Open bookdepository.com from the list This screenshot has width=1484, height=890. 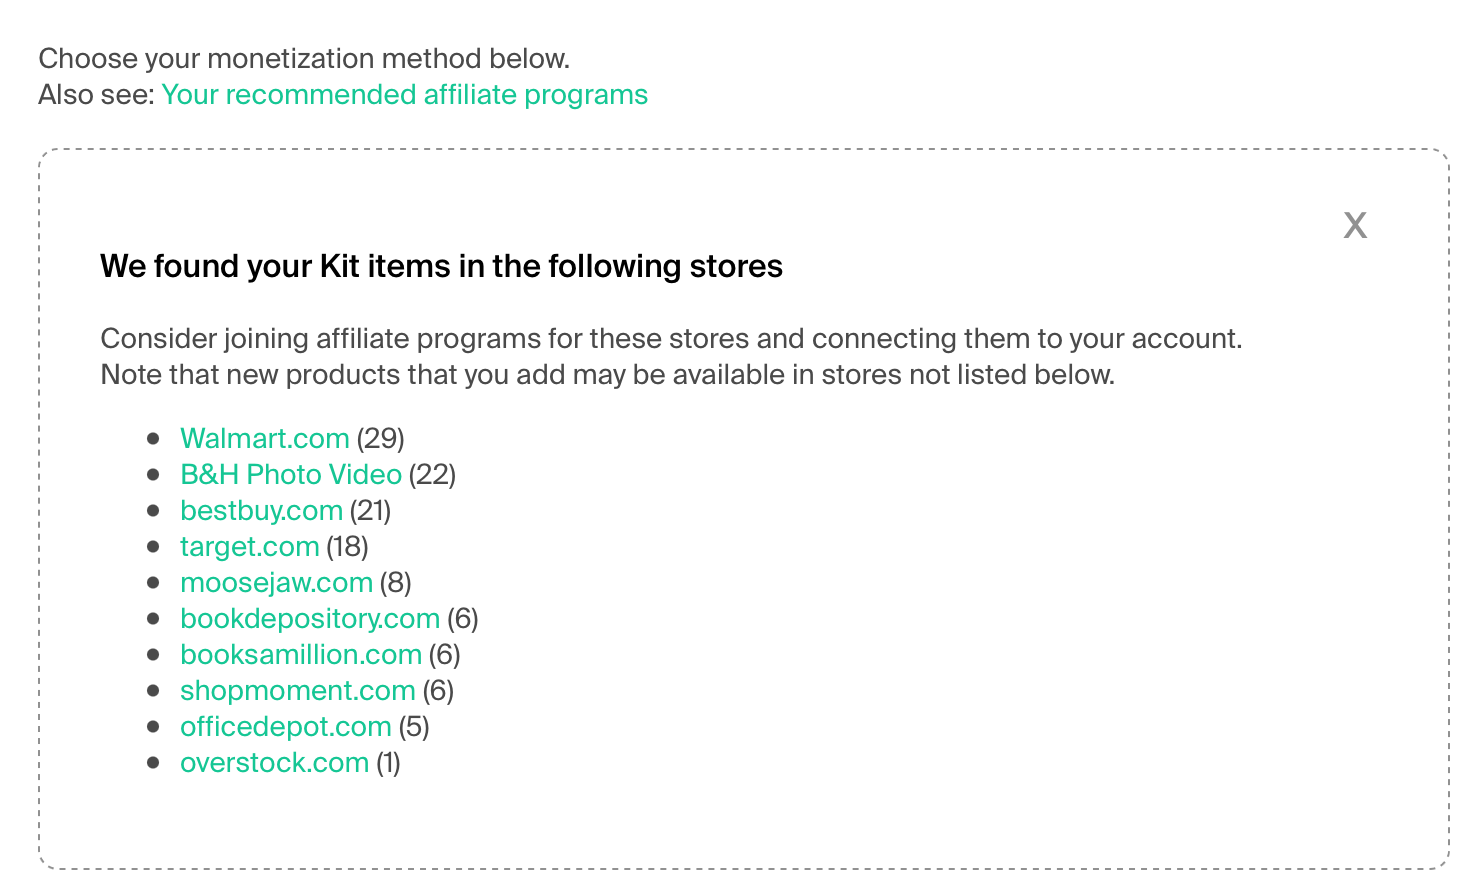308,618
